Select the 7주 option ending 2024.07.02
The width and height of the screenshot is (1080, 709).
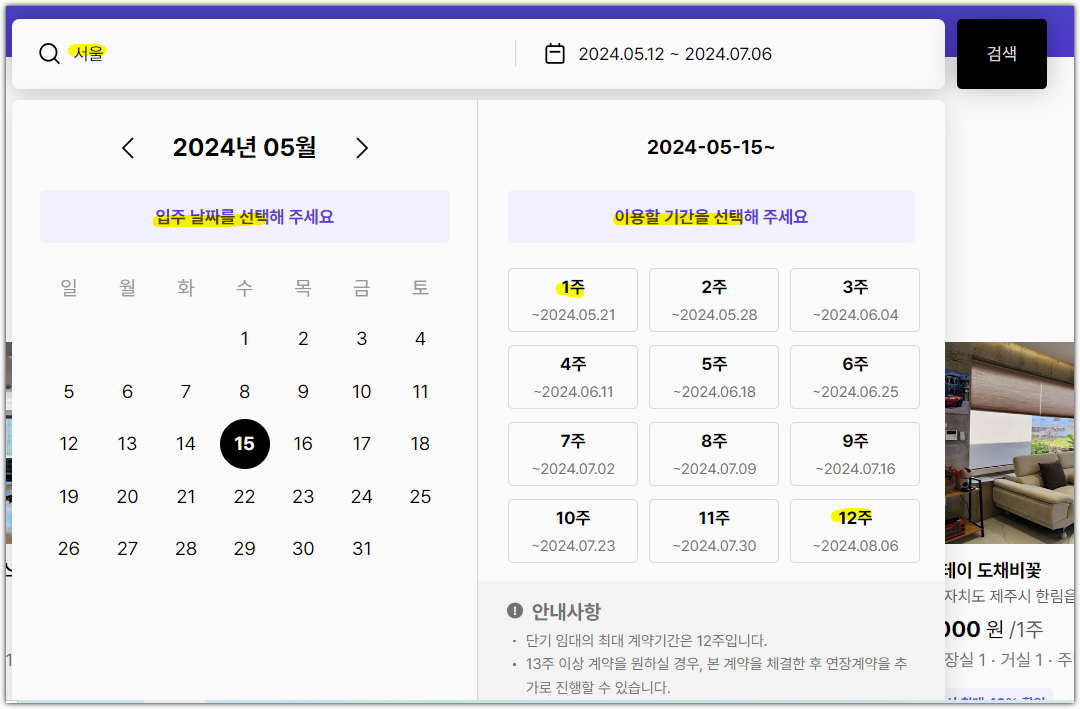click(572, 454)
